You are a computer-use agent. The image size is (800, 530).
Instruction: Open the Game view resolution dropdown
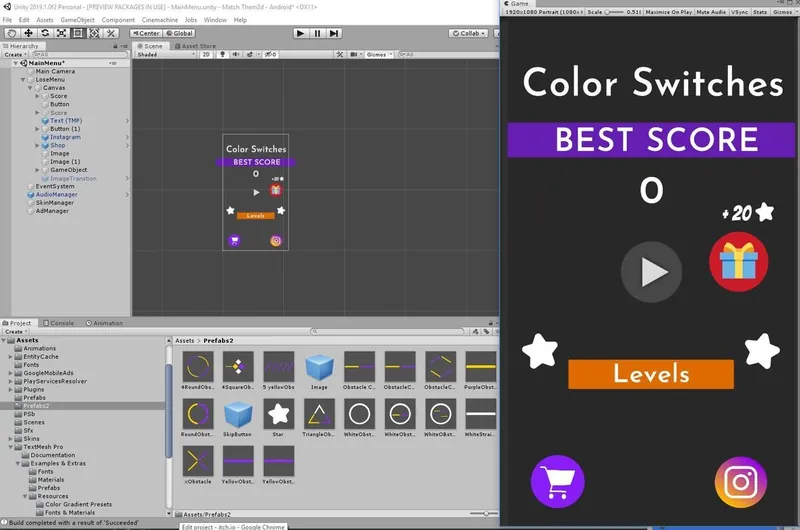[x=544, y=12]
